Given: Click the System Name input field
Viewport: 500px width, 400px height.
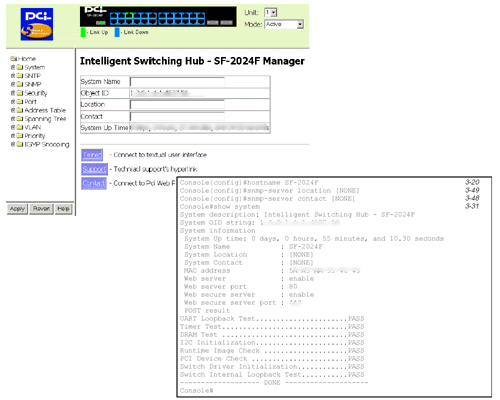Looking at the screenshot, I should [177, 82].
